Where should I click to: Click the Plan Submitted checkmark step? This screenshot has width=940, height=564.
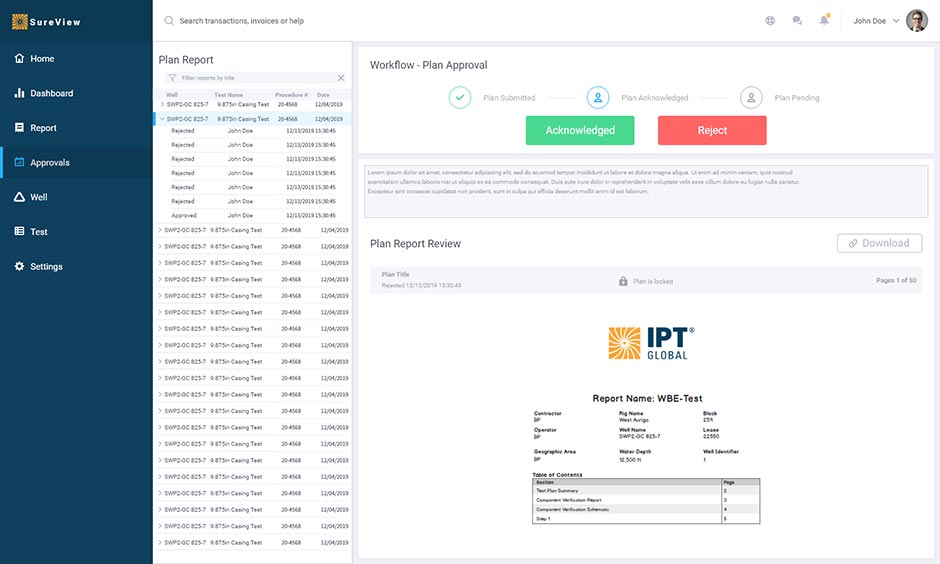[x=460, y=98]
